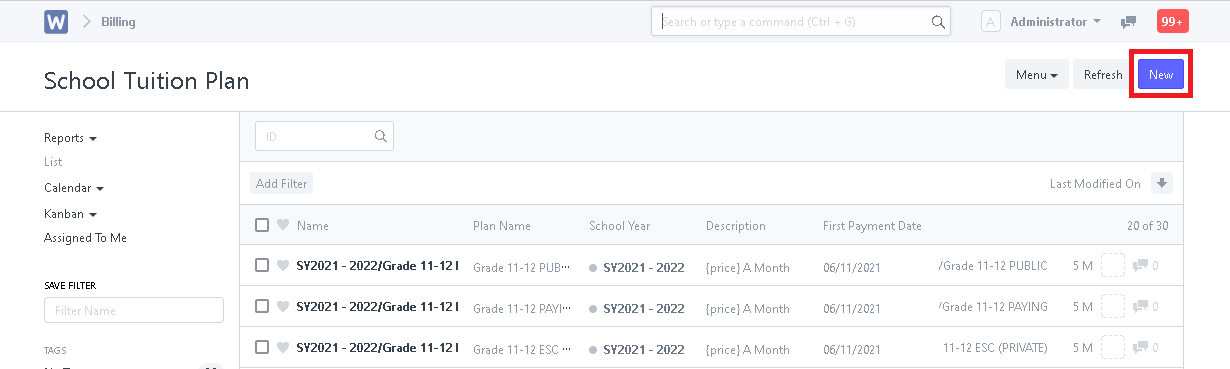Click the 11-12 ESC (PRIVATE) text

tap(995, 348)
